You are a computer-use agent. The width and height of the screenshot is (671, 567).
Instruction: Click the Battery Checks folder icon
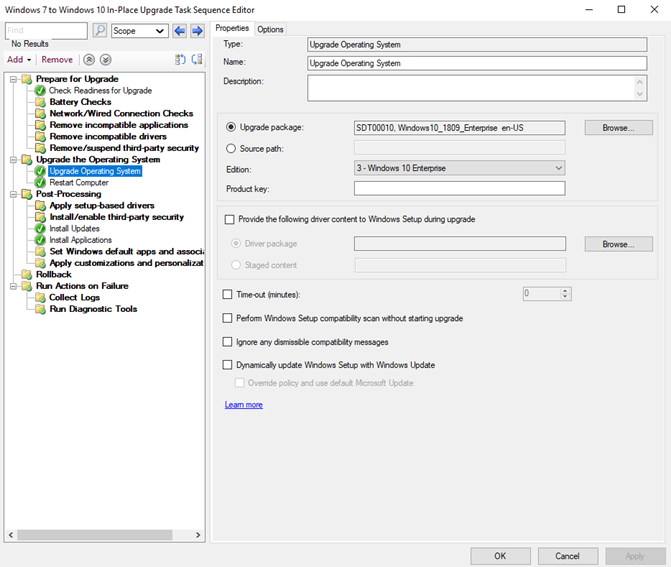(40, 102)
